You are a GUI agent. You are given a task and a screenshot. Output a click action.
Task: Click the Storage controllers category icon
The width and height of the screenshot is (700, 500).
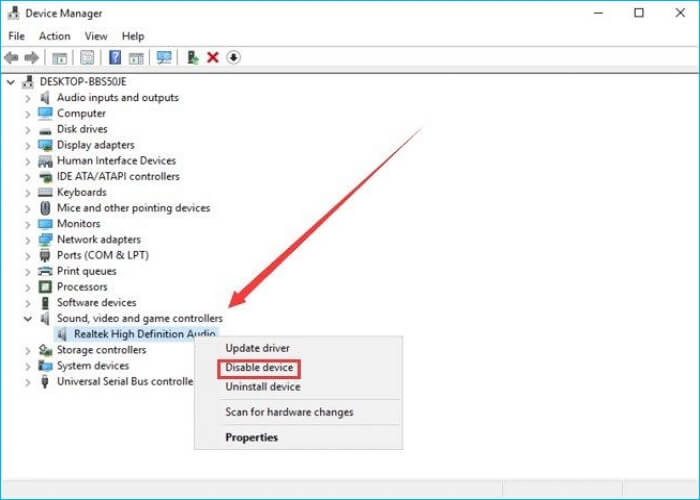point(45,350)
